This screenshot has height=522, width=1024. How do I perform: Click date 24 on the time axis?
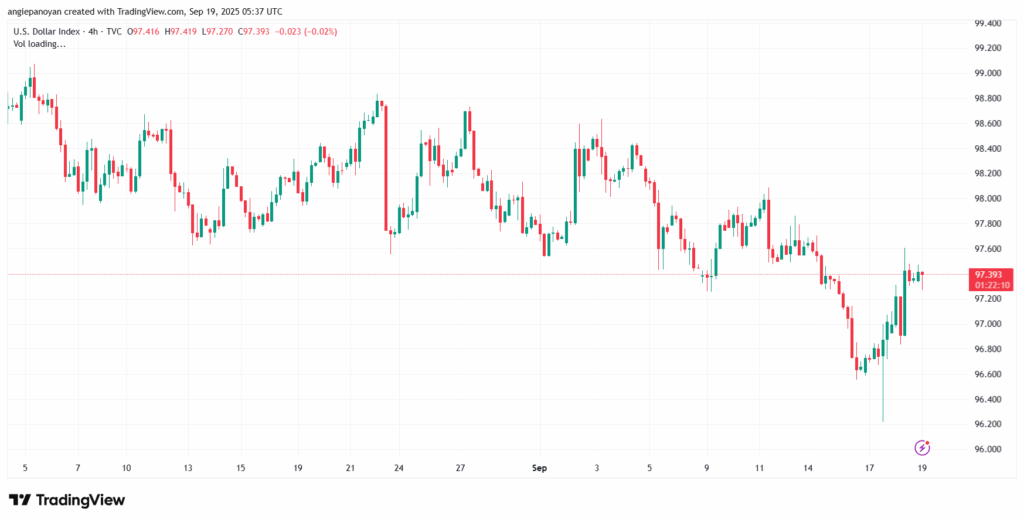(399, 467)
